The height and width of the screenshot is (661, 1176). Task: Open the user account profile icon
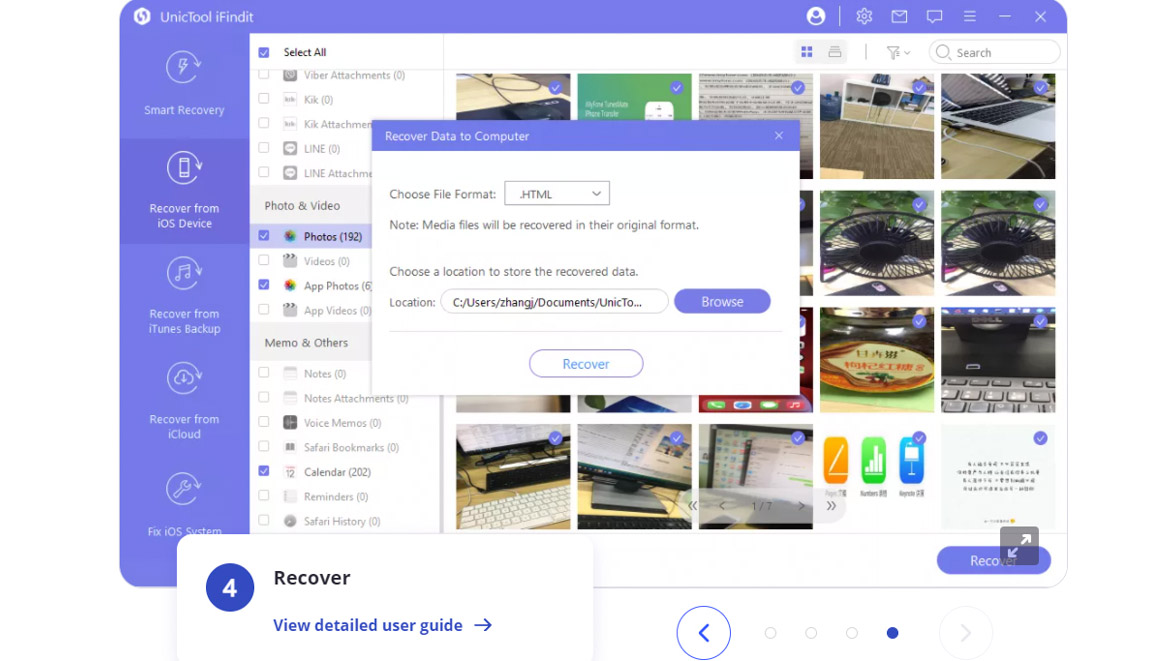click(x=816, y=16)
